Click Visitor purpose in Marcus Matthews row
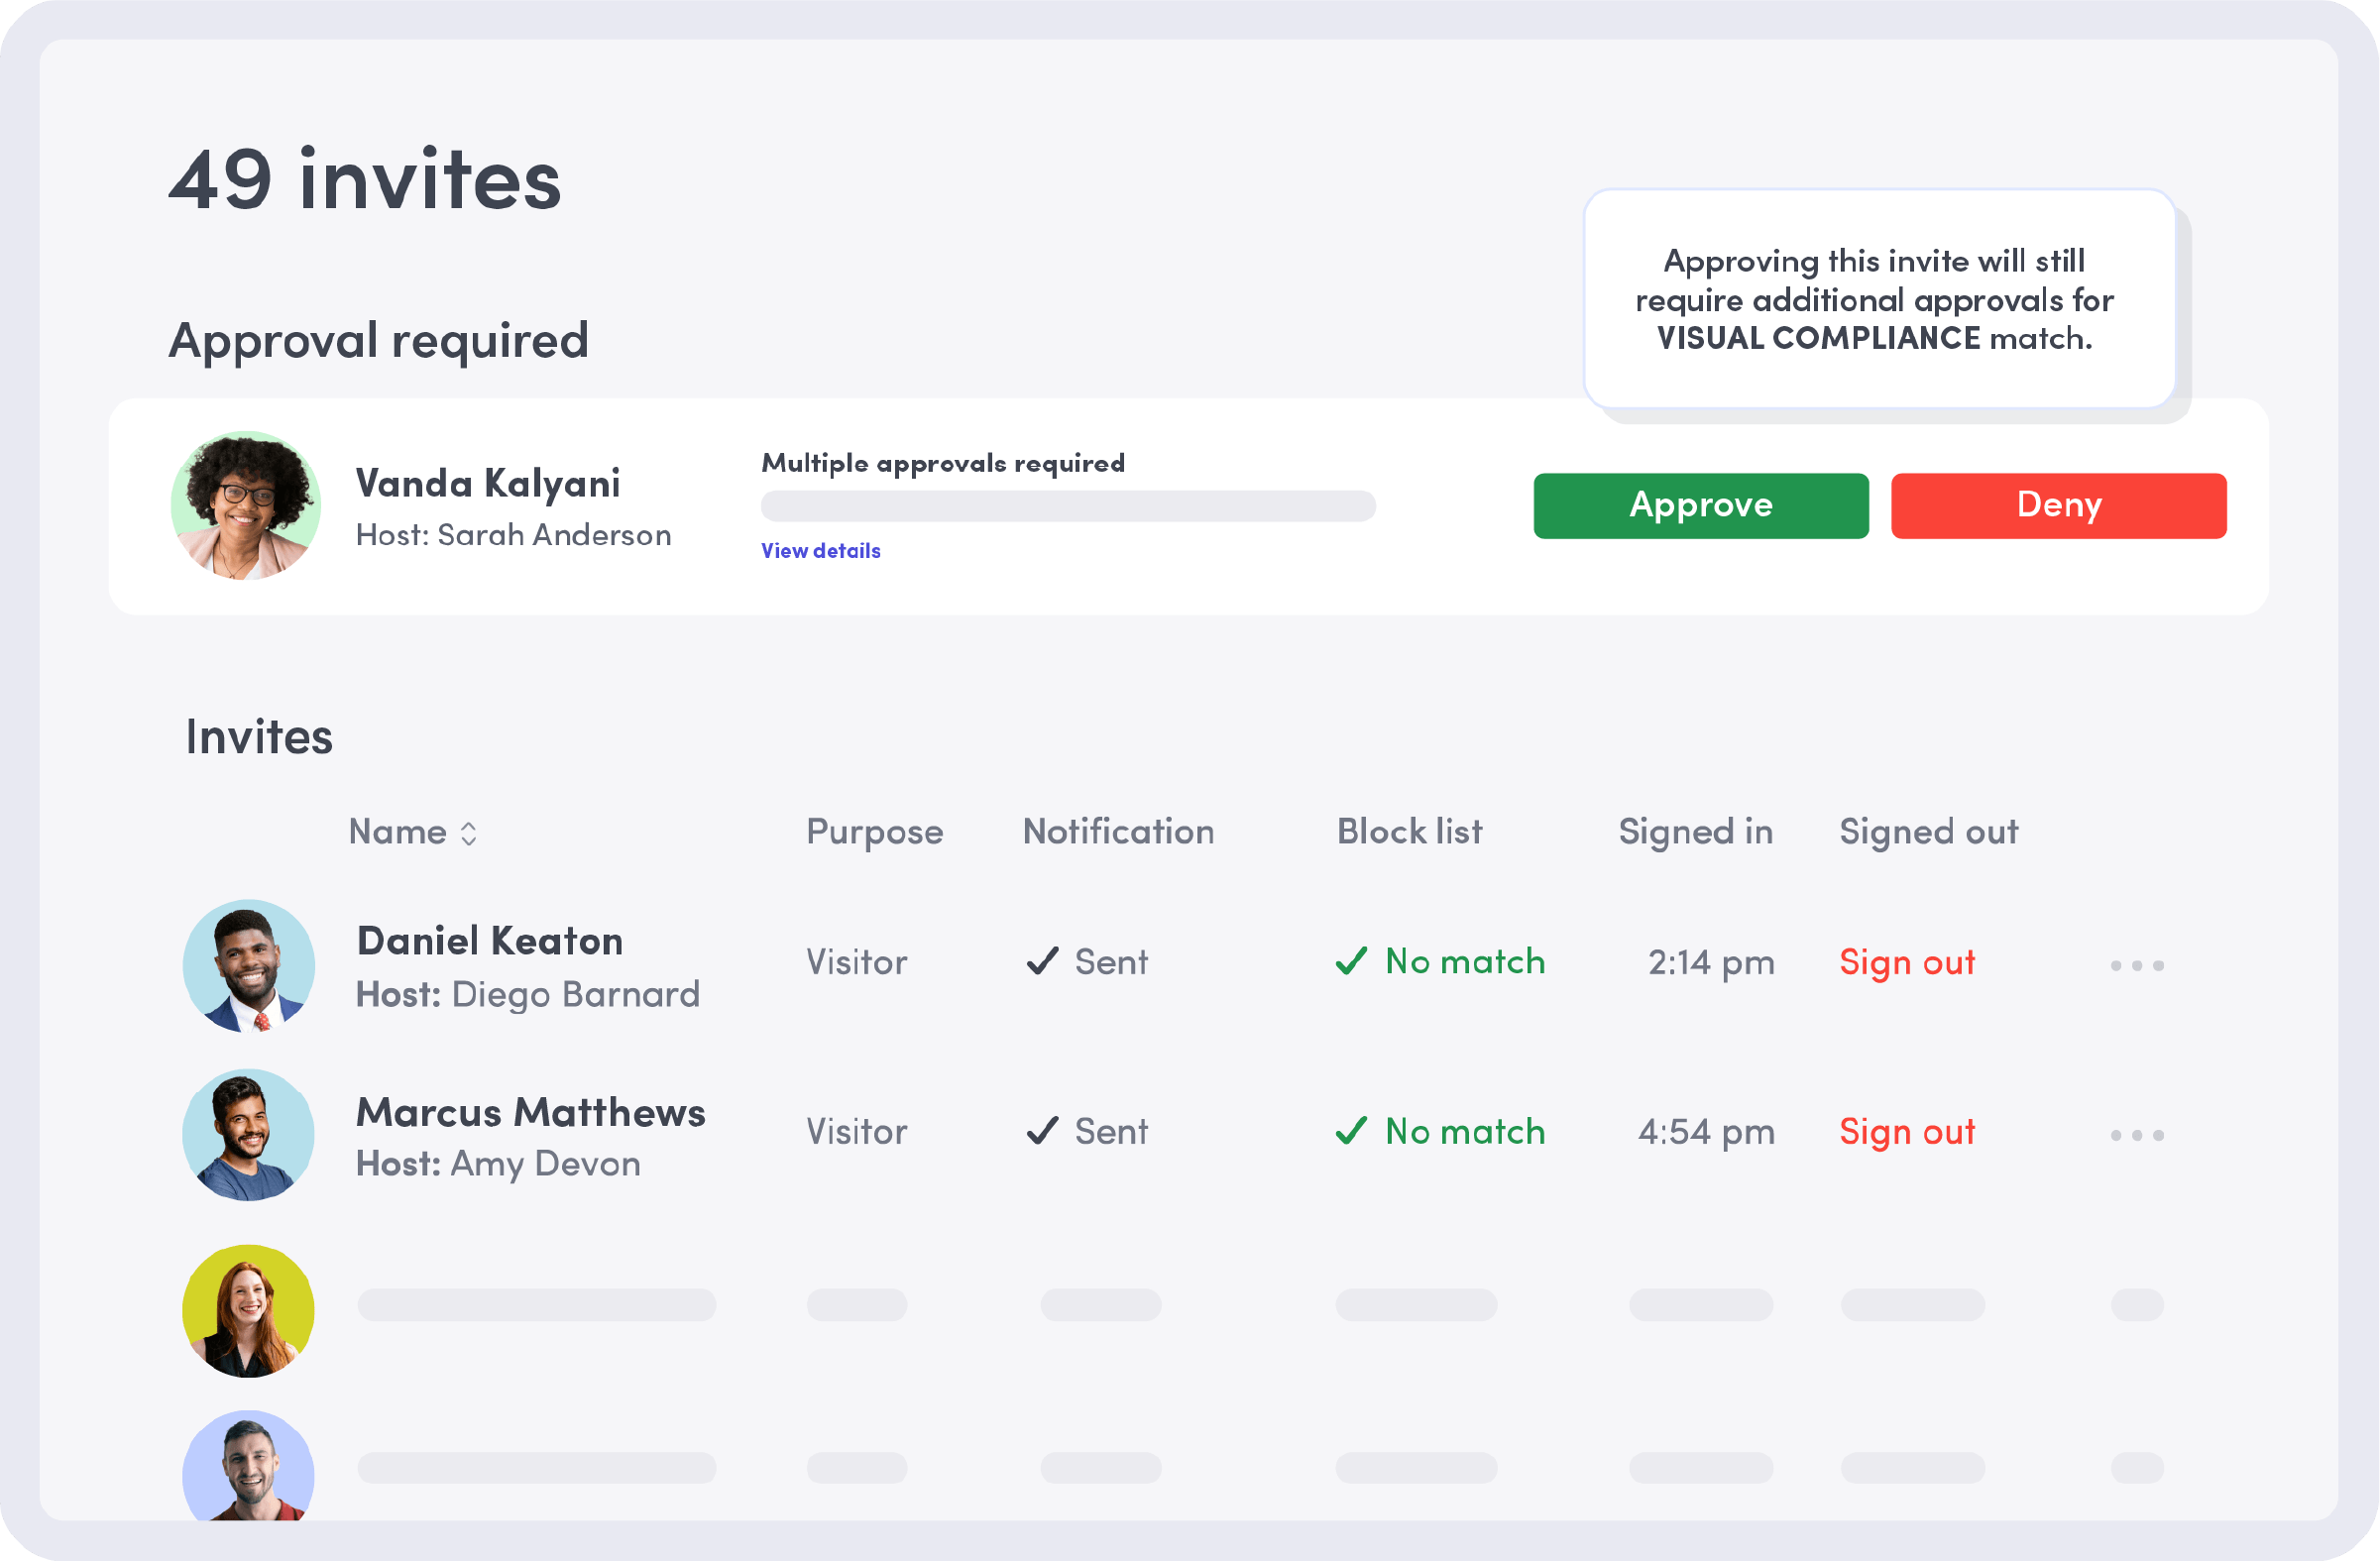This screenshot has width=2380, height=1561. click(857, 1133)
